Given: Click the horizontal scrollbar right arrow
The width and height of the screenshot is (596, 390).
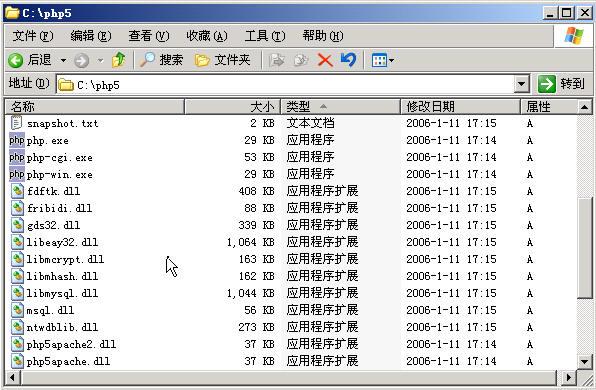Looking at the screenshot, I should (569, 377).
